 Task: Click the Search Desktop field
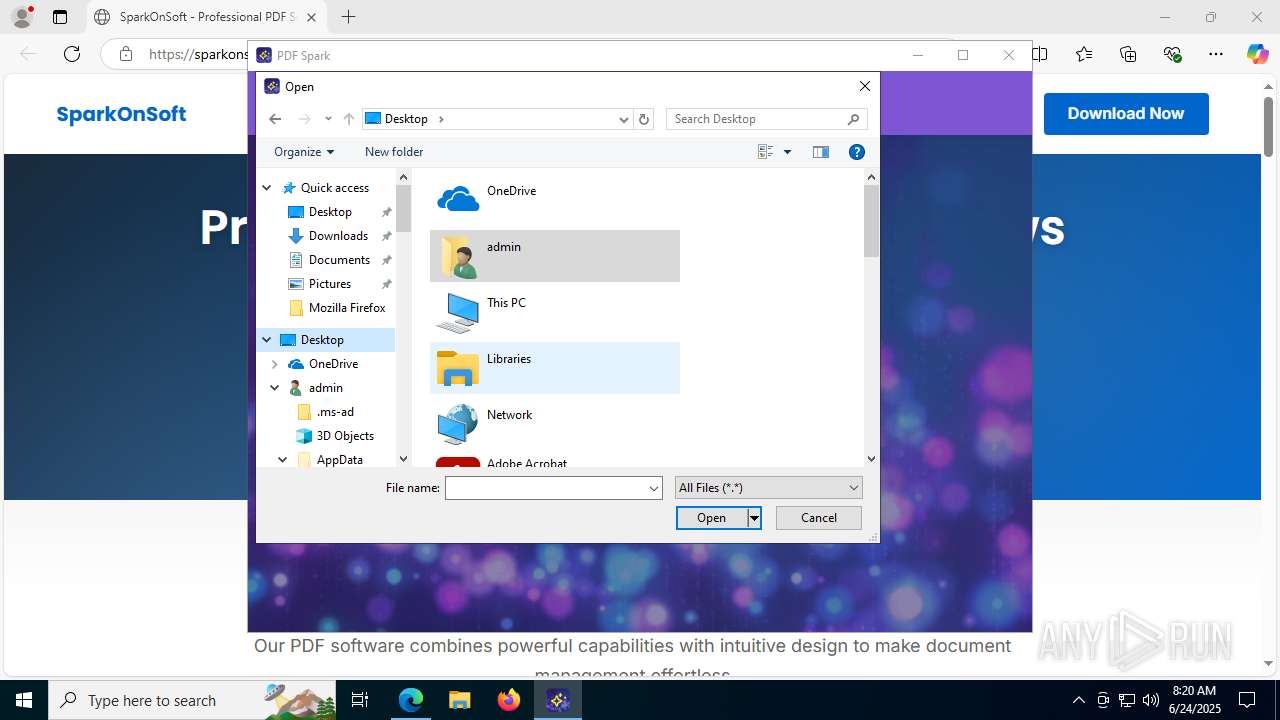click(757, 119)
